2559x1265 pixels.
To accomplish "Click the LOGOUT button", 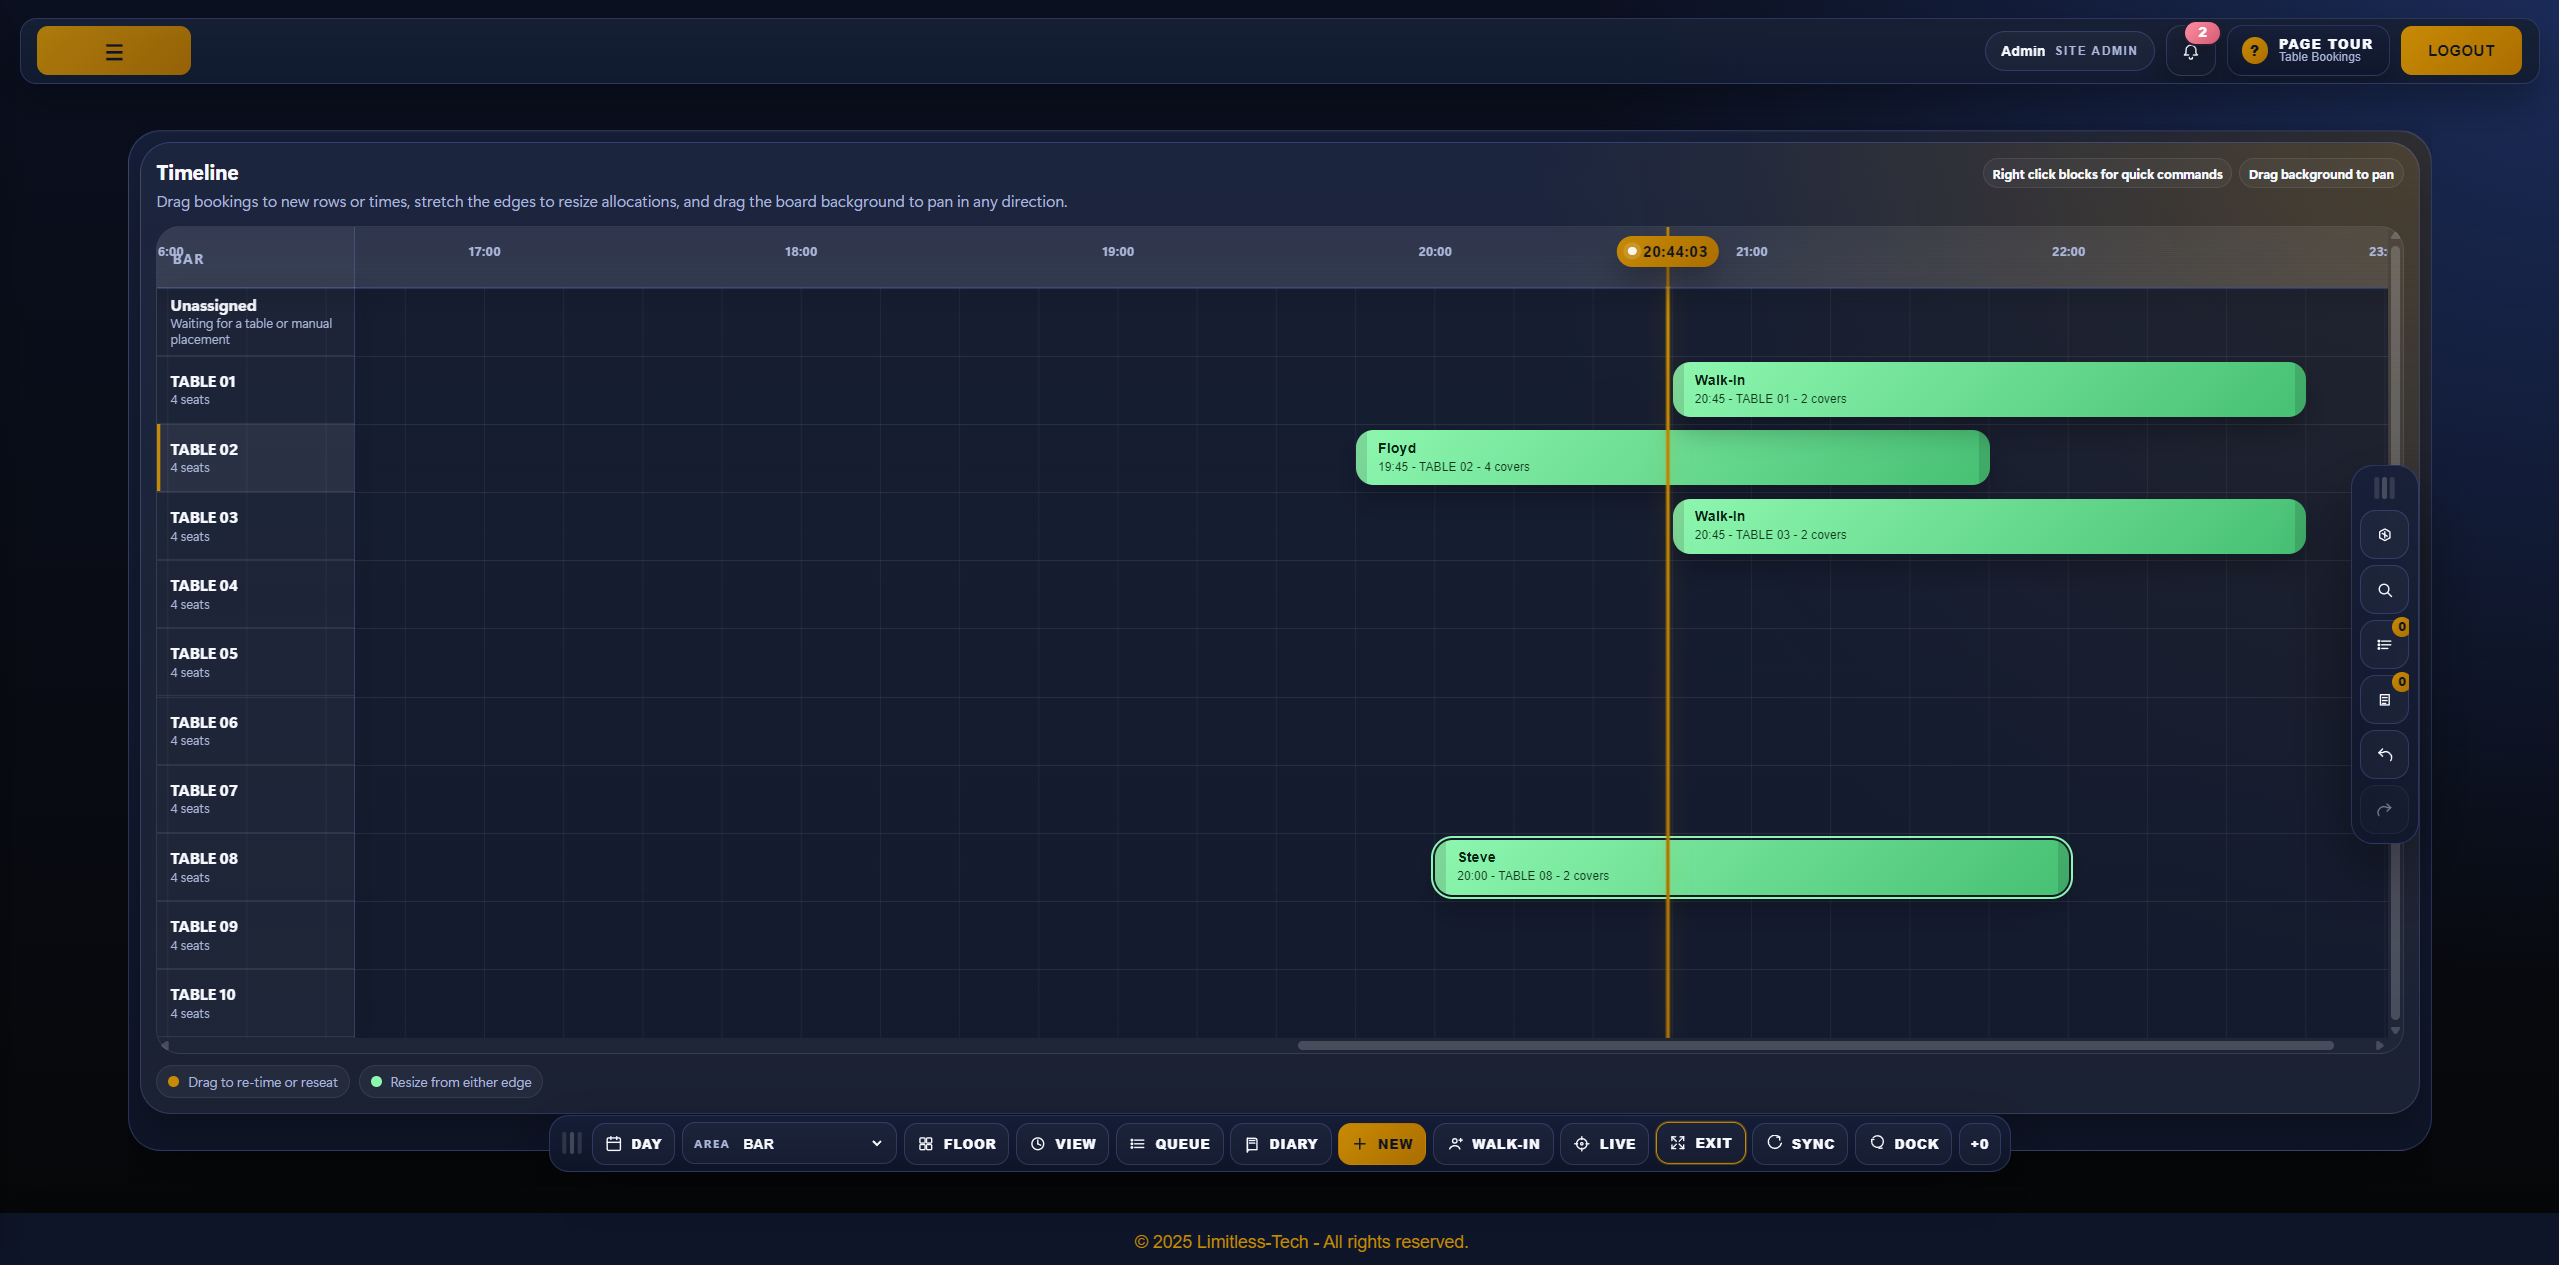I will point(2461,51).
